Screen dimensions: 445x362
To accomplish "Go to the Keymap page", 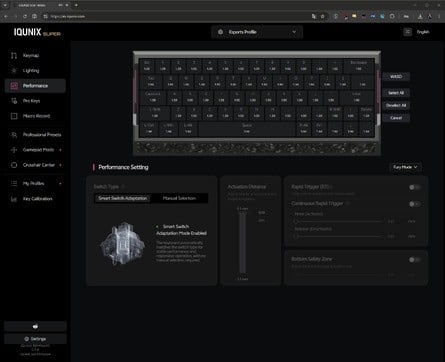I will pos(35,55).
